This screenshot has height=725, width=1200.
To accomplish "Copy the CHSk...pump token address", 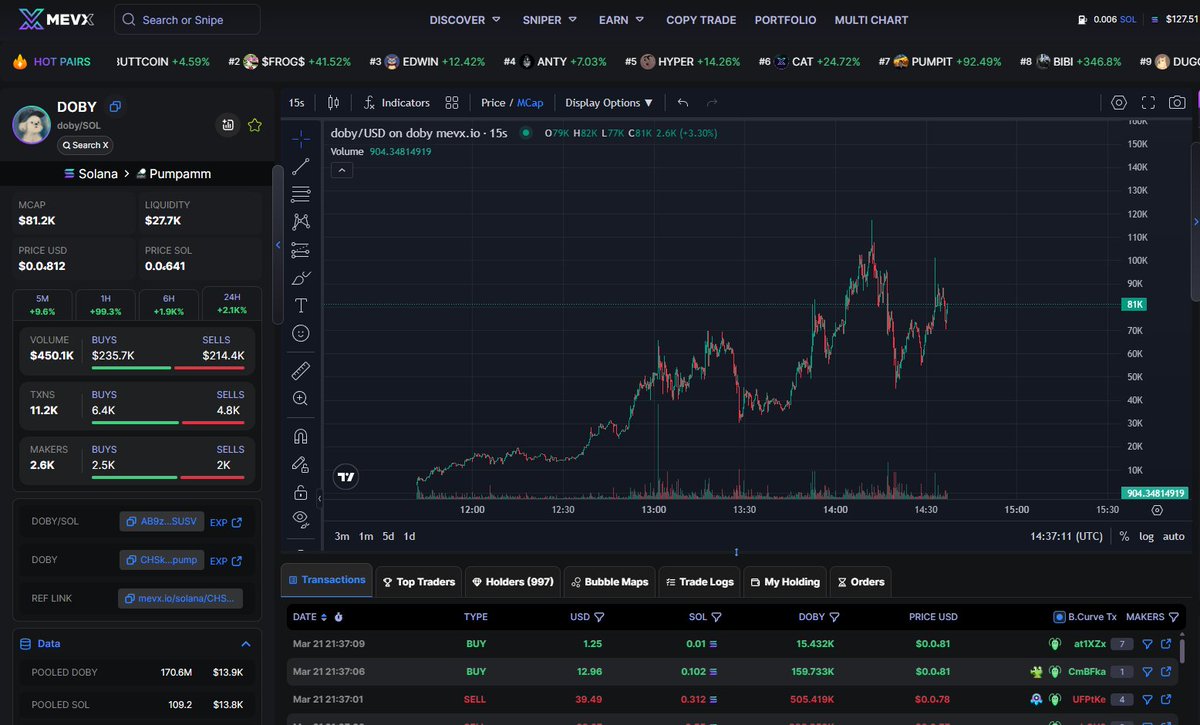I will [x=162, y=561].
